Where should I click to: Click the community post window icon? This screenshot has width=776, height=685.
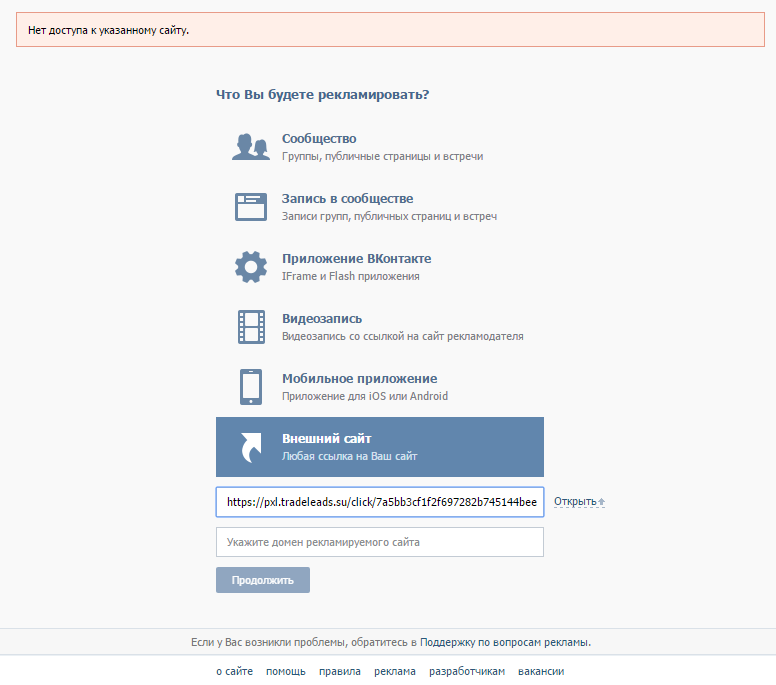point(251,207)
